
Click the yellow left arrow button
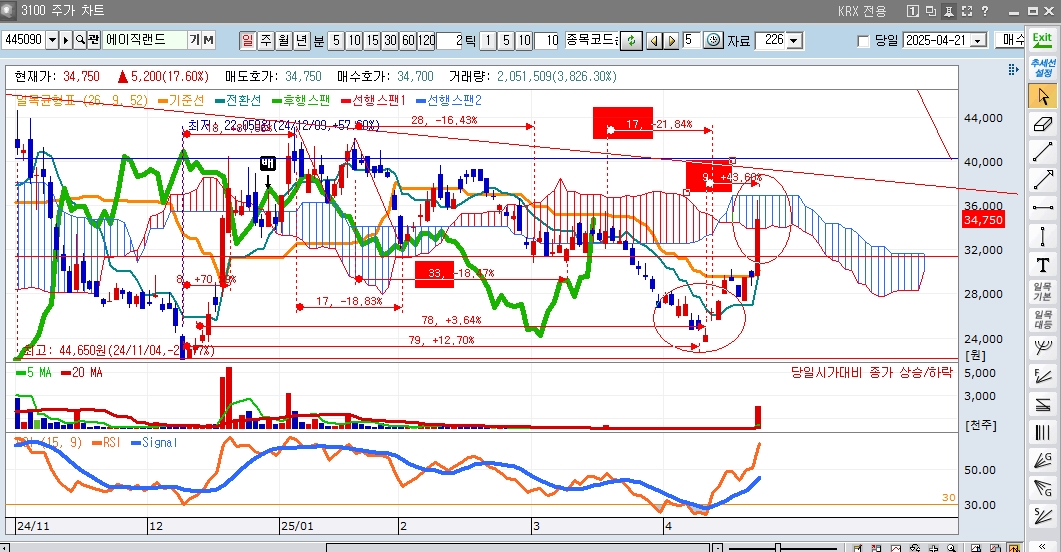pyautogui.click(x=654, y=41)
